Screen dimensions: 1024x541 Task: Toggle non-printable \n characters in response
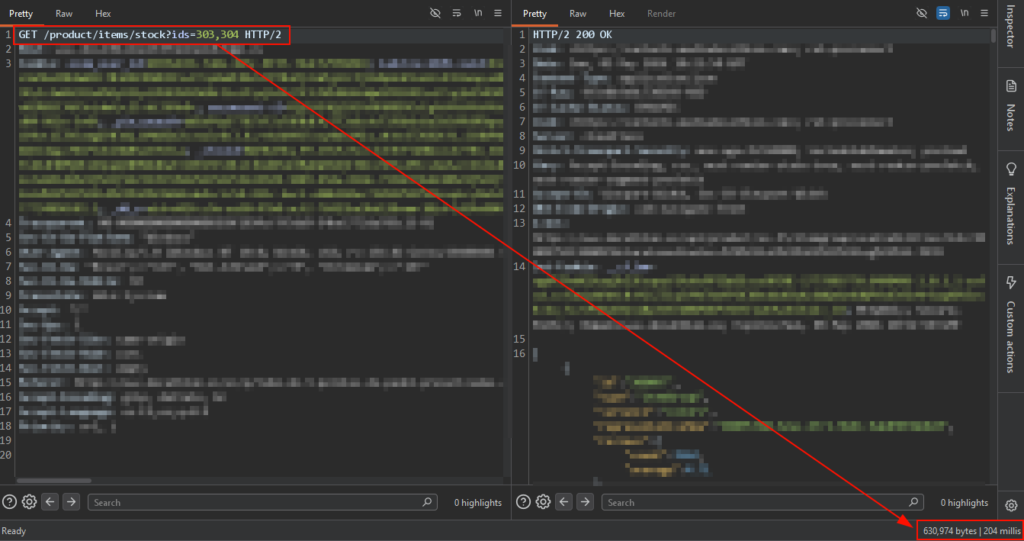tap(965, 13)
